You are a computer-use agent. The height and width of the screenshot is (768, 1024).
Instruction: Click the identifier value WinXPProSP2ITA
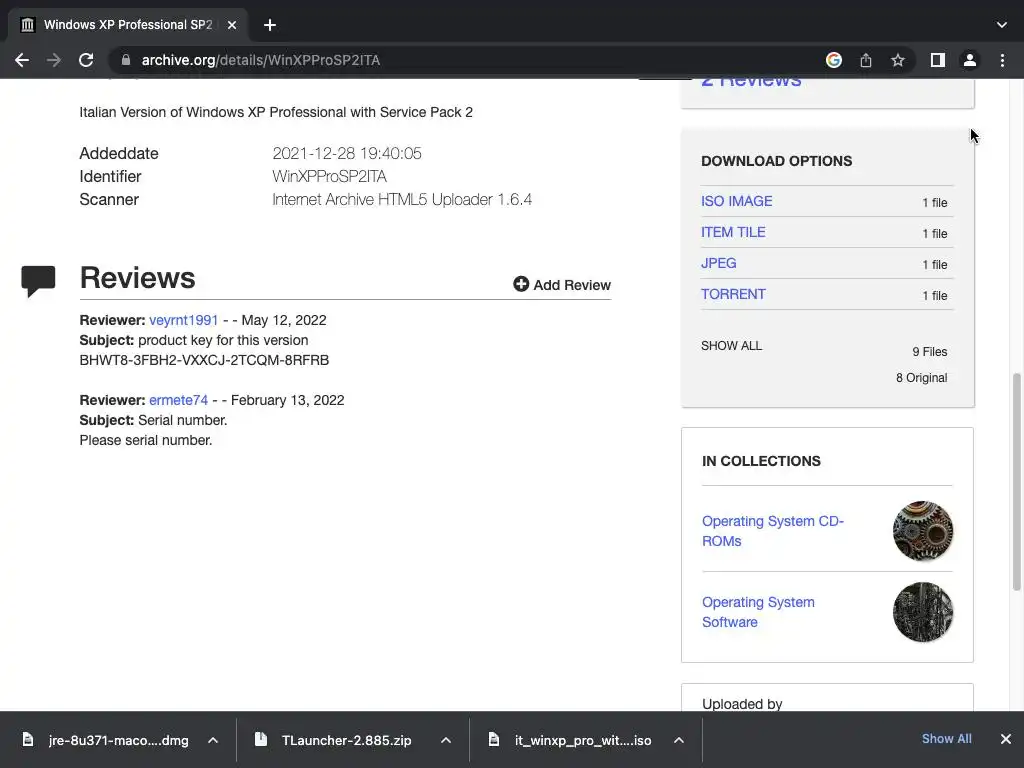329,176
